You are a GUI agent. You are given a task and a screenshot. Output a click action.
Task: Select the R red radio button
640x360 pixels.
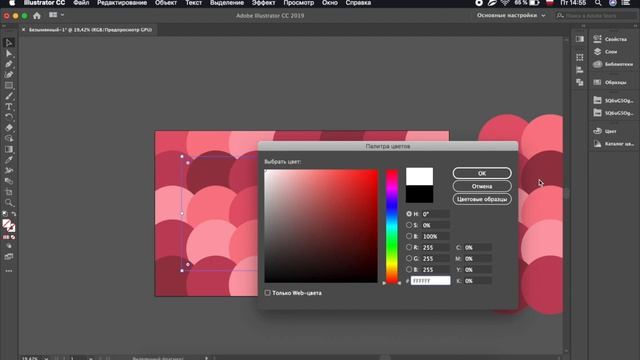click(x=409, y=247)
